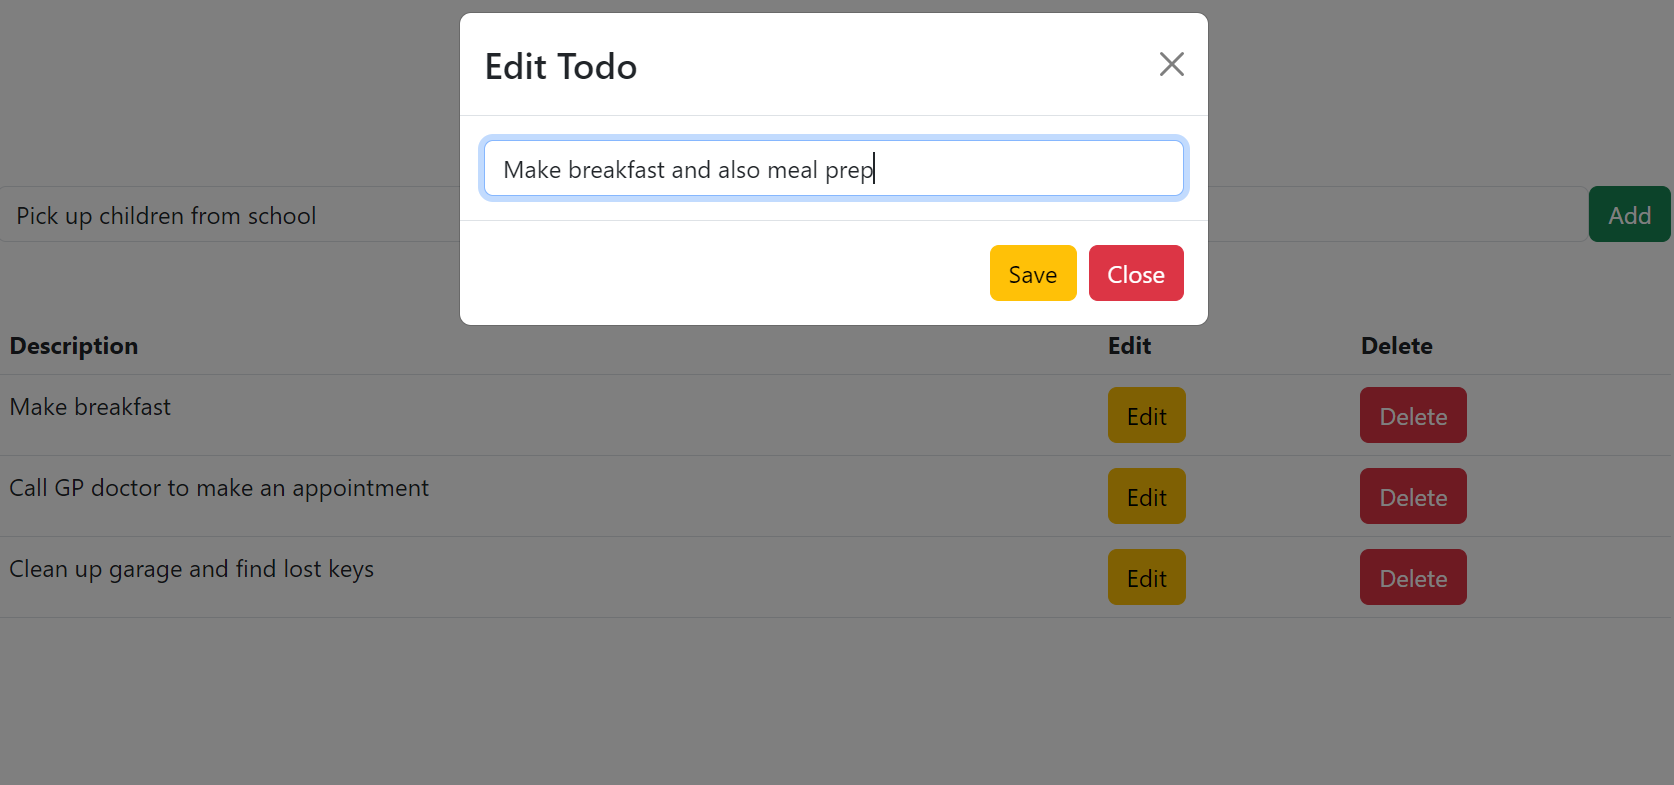Click the Save button in the modal
The width and height of the screenshot is (1674, 785).
[x=1032, y=273]
